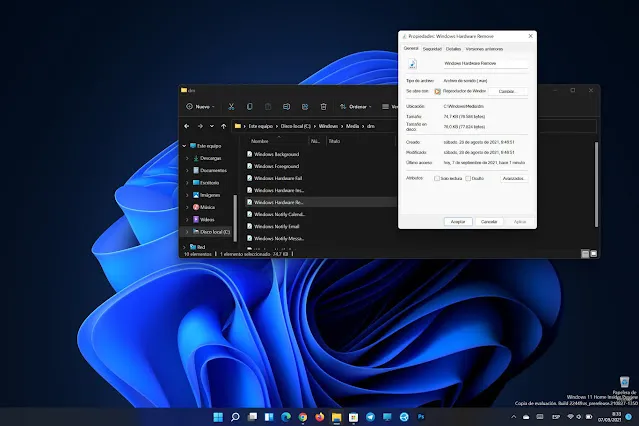This screenshot has height=426, width=639.
Task: Switch Explorer to large icons view in status bar
Action: coord(594,254)
